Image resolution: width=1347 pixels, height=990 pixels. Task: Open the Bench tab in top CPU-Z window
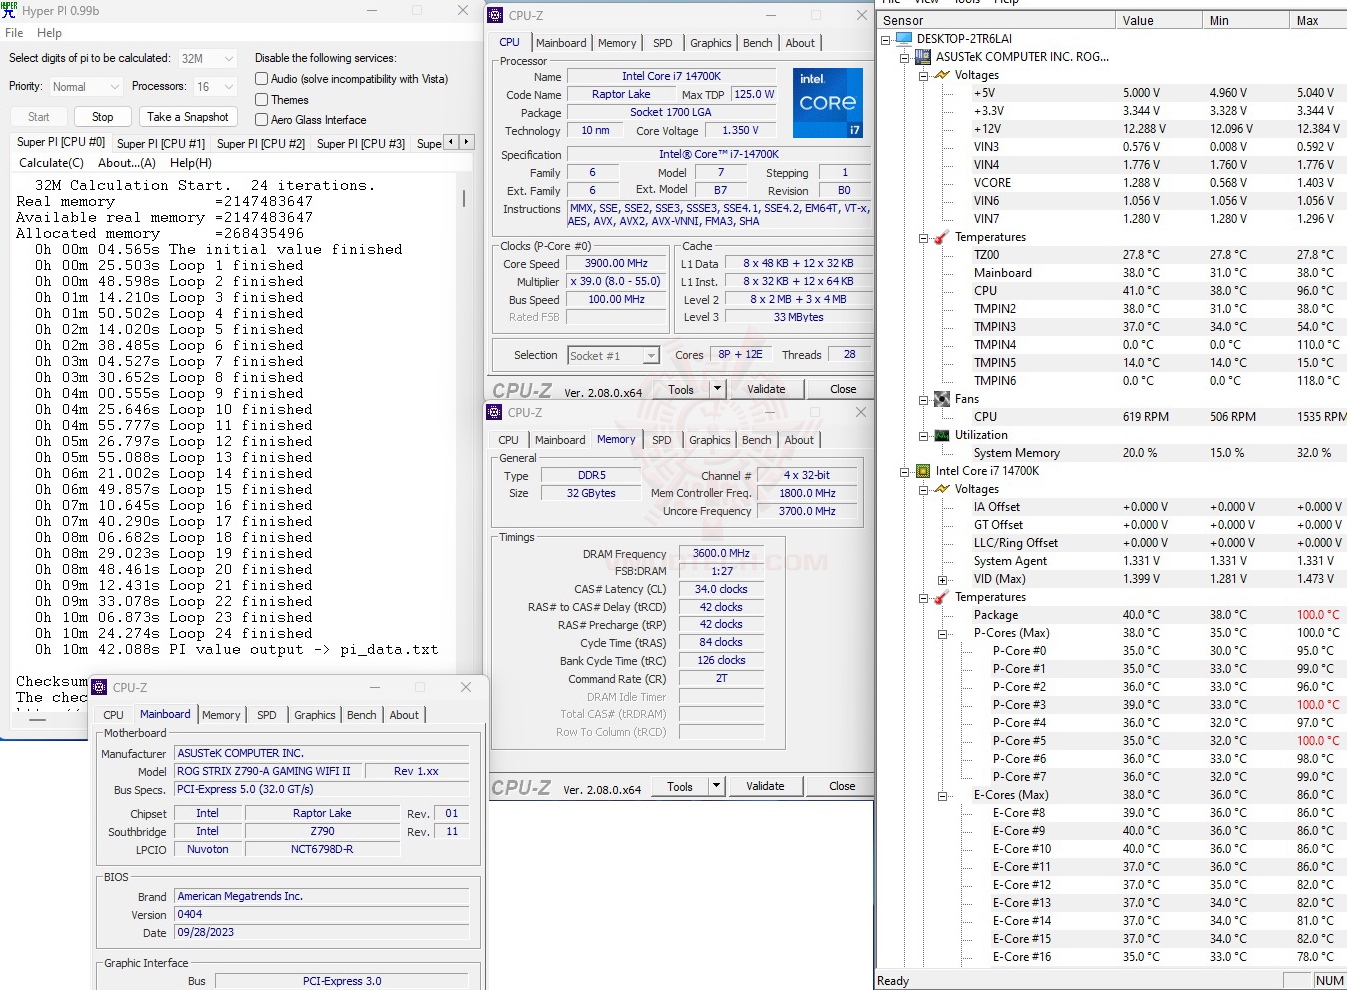757,43
